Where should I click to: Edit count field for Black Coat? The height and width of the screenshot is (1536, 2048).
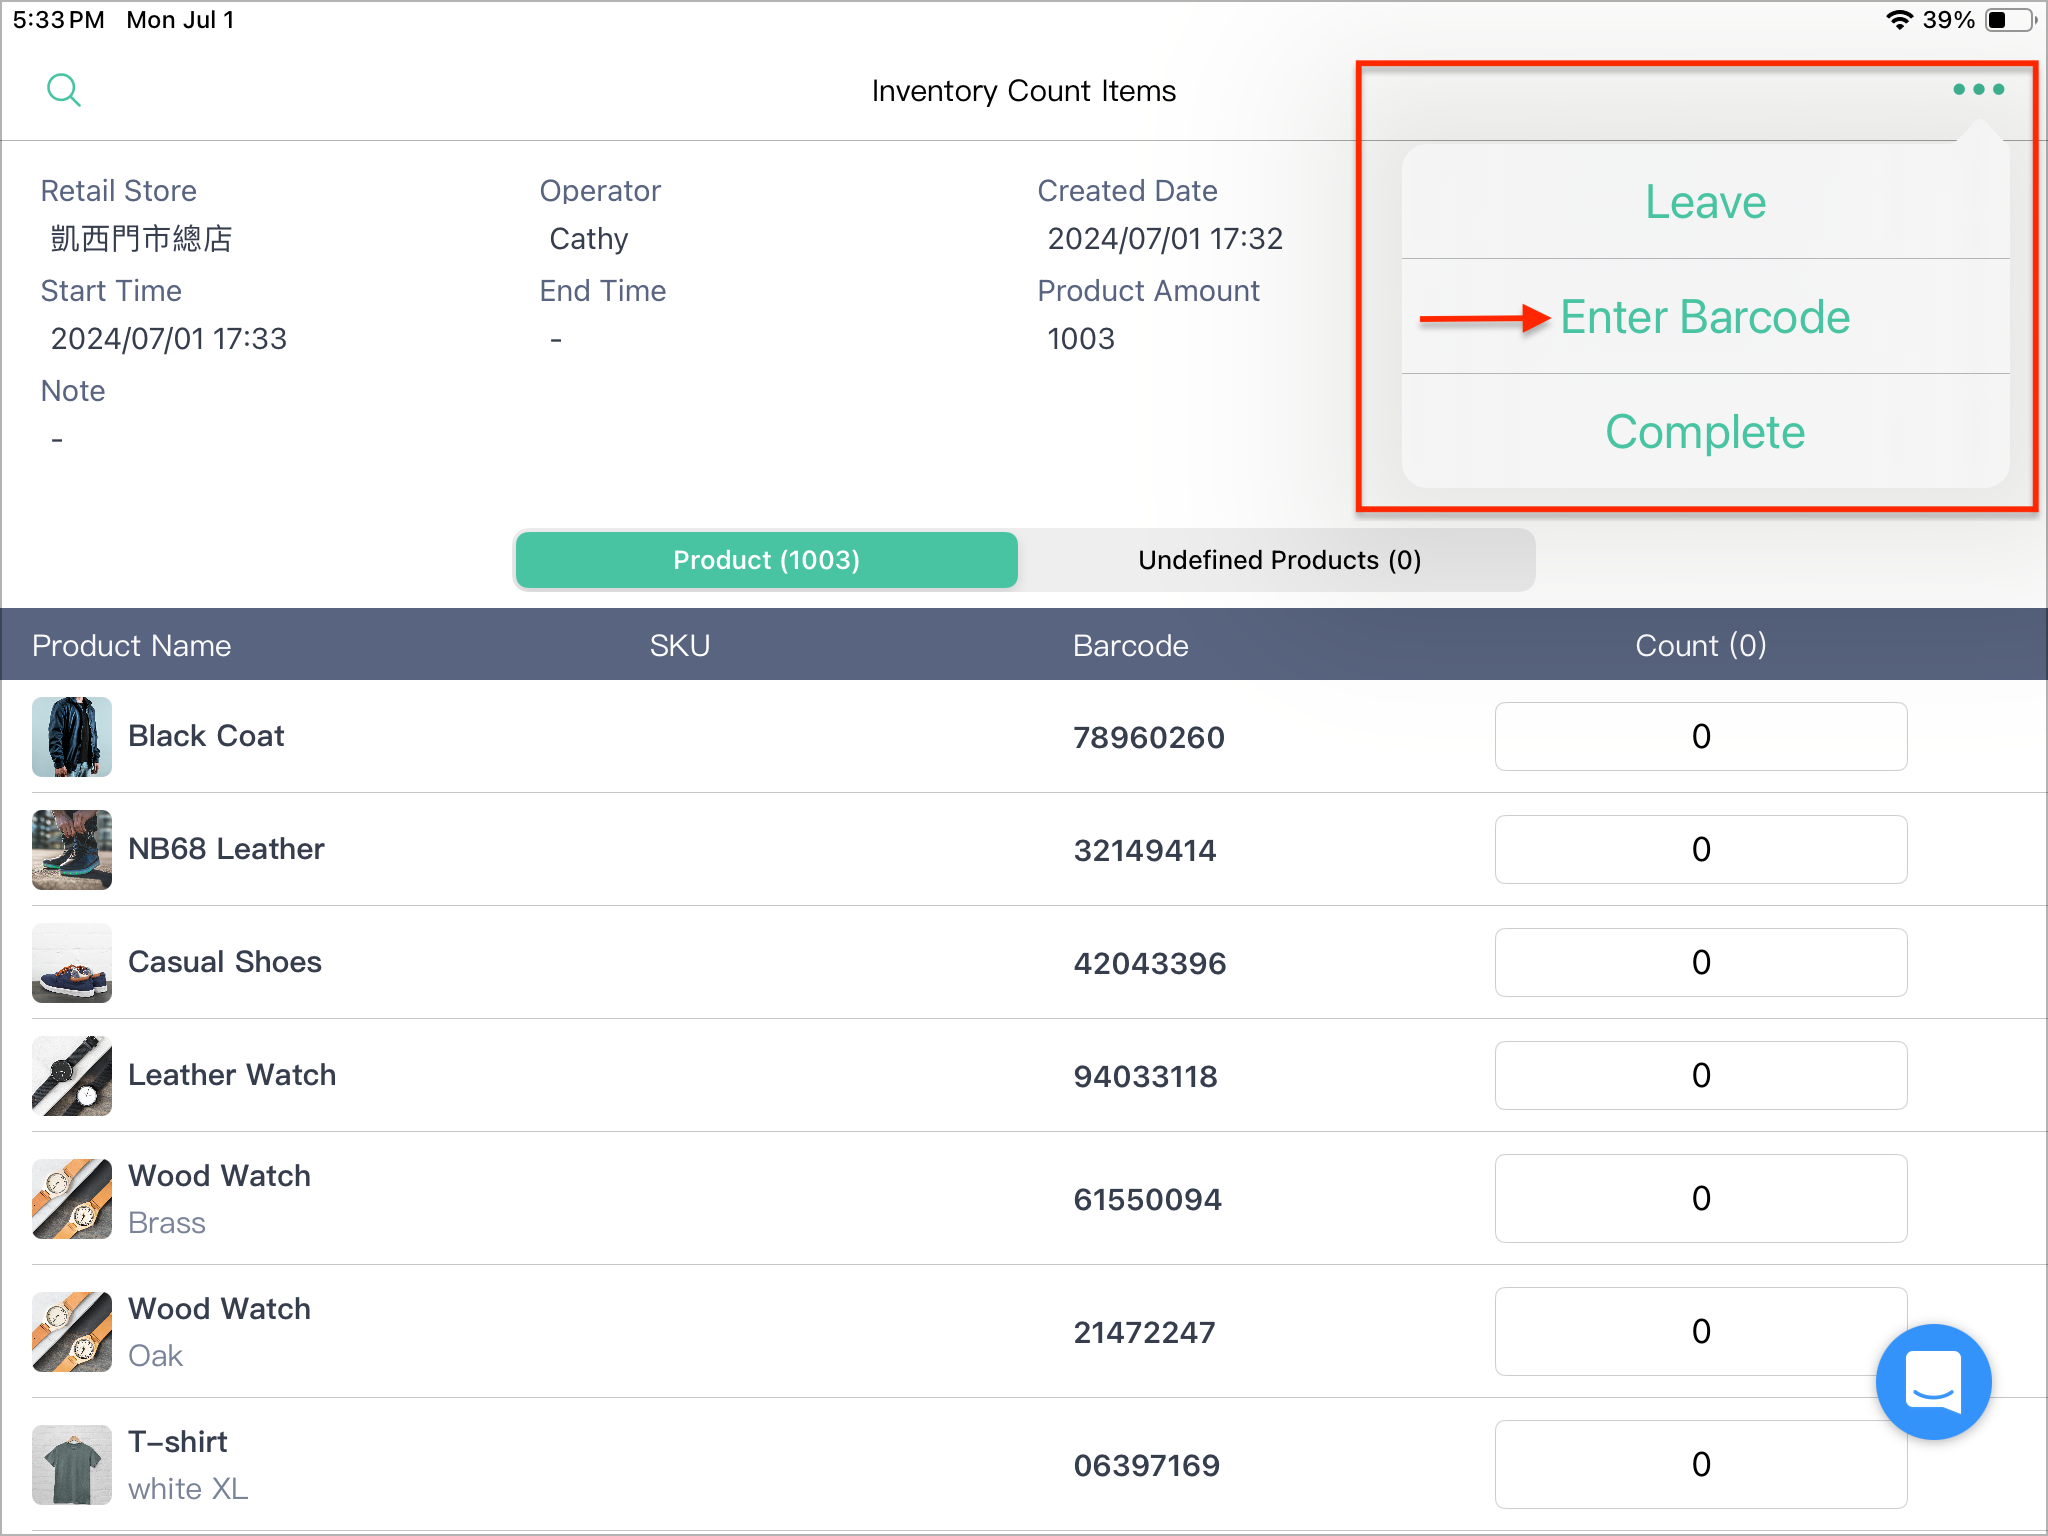[1701, 737]
